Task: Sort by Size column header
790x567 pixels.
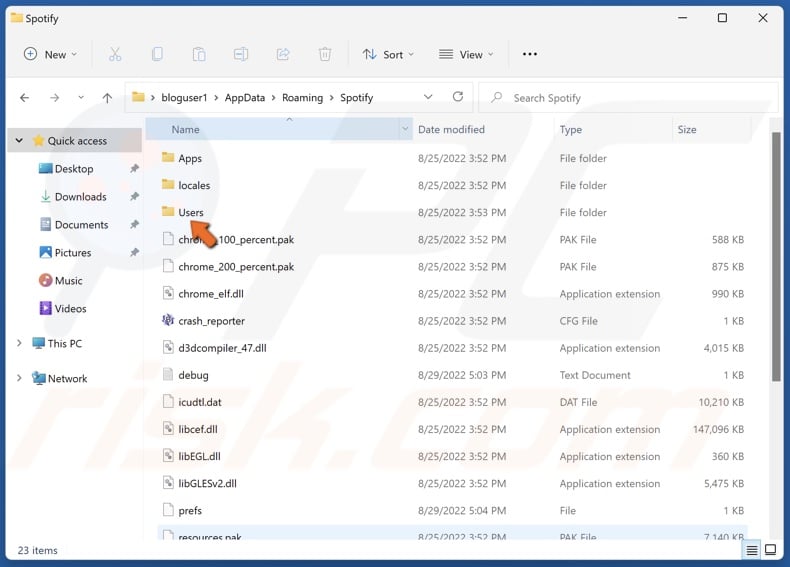Action: coord(687,130)
